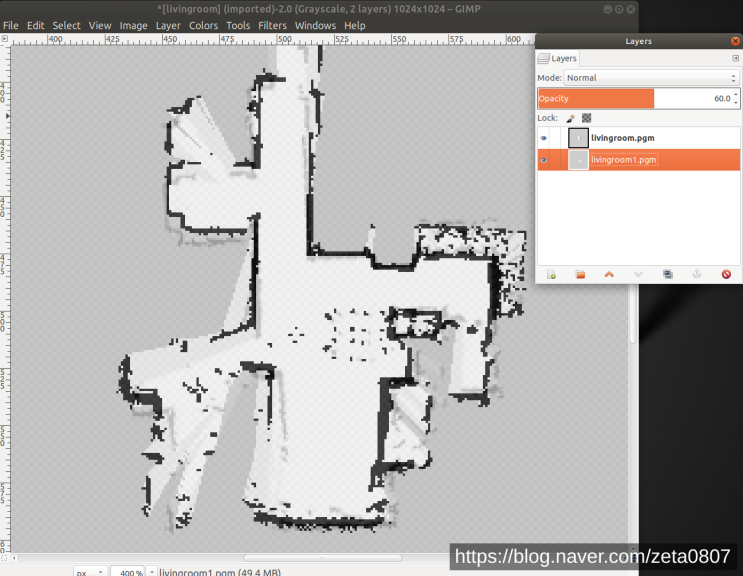Select the livingroom1.pgm layer name
Screen dimensions: 743x576
coord(624,160)
